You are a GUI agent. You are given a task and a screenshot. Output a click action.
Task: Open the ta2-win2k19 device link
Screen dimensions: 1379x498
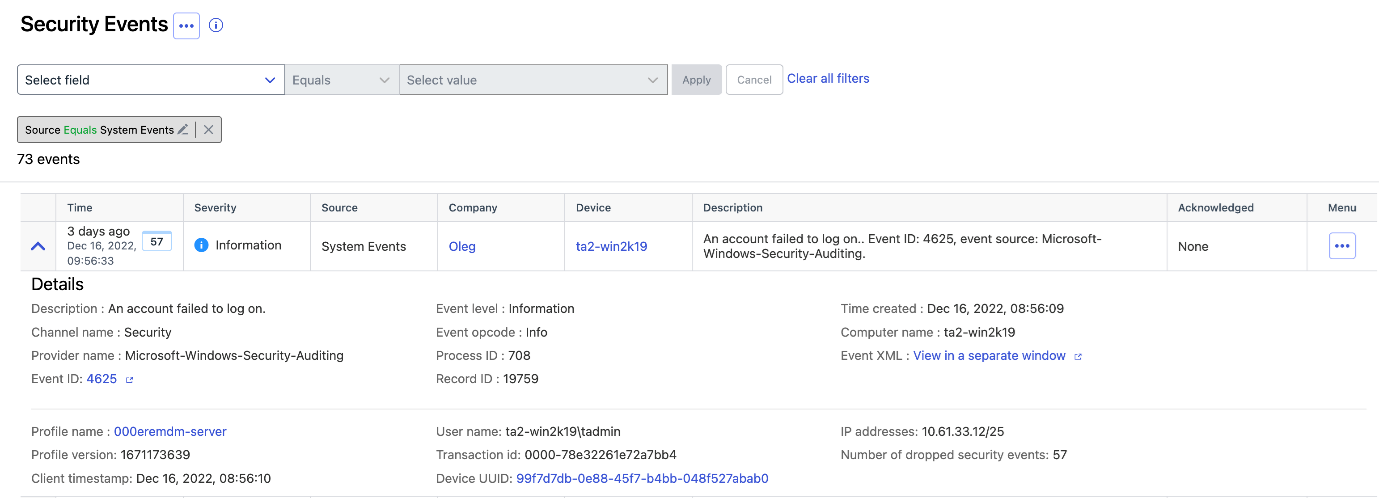click(x=612, y=246)
